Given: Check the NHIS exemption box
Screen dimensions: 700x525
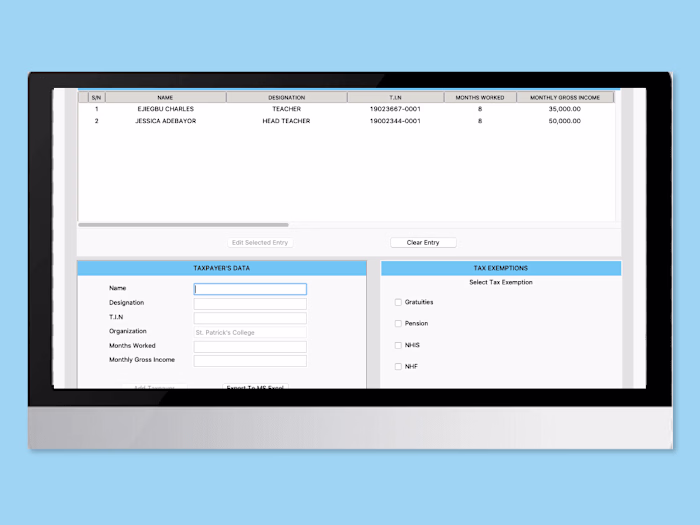Looking at the screenshot, I should (398, 345).
